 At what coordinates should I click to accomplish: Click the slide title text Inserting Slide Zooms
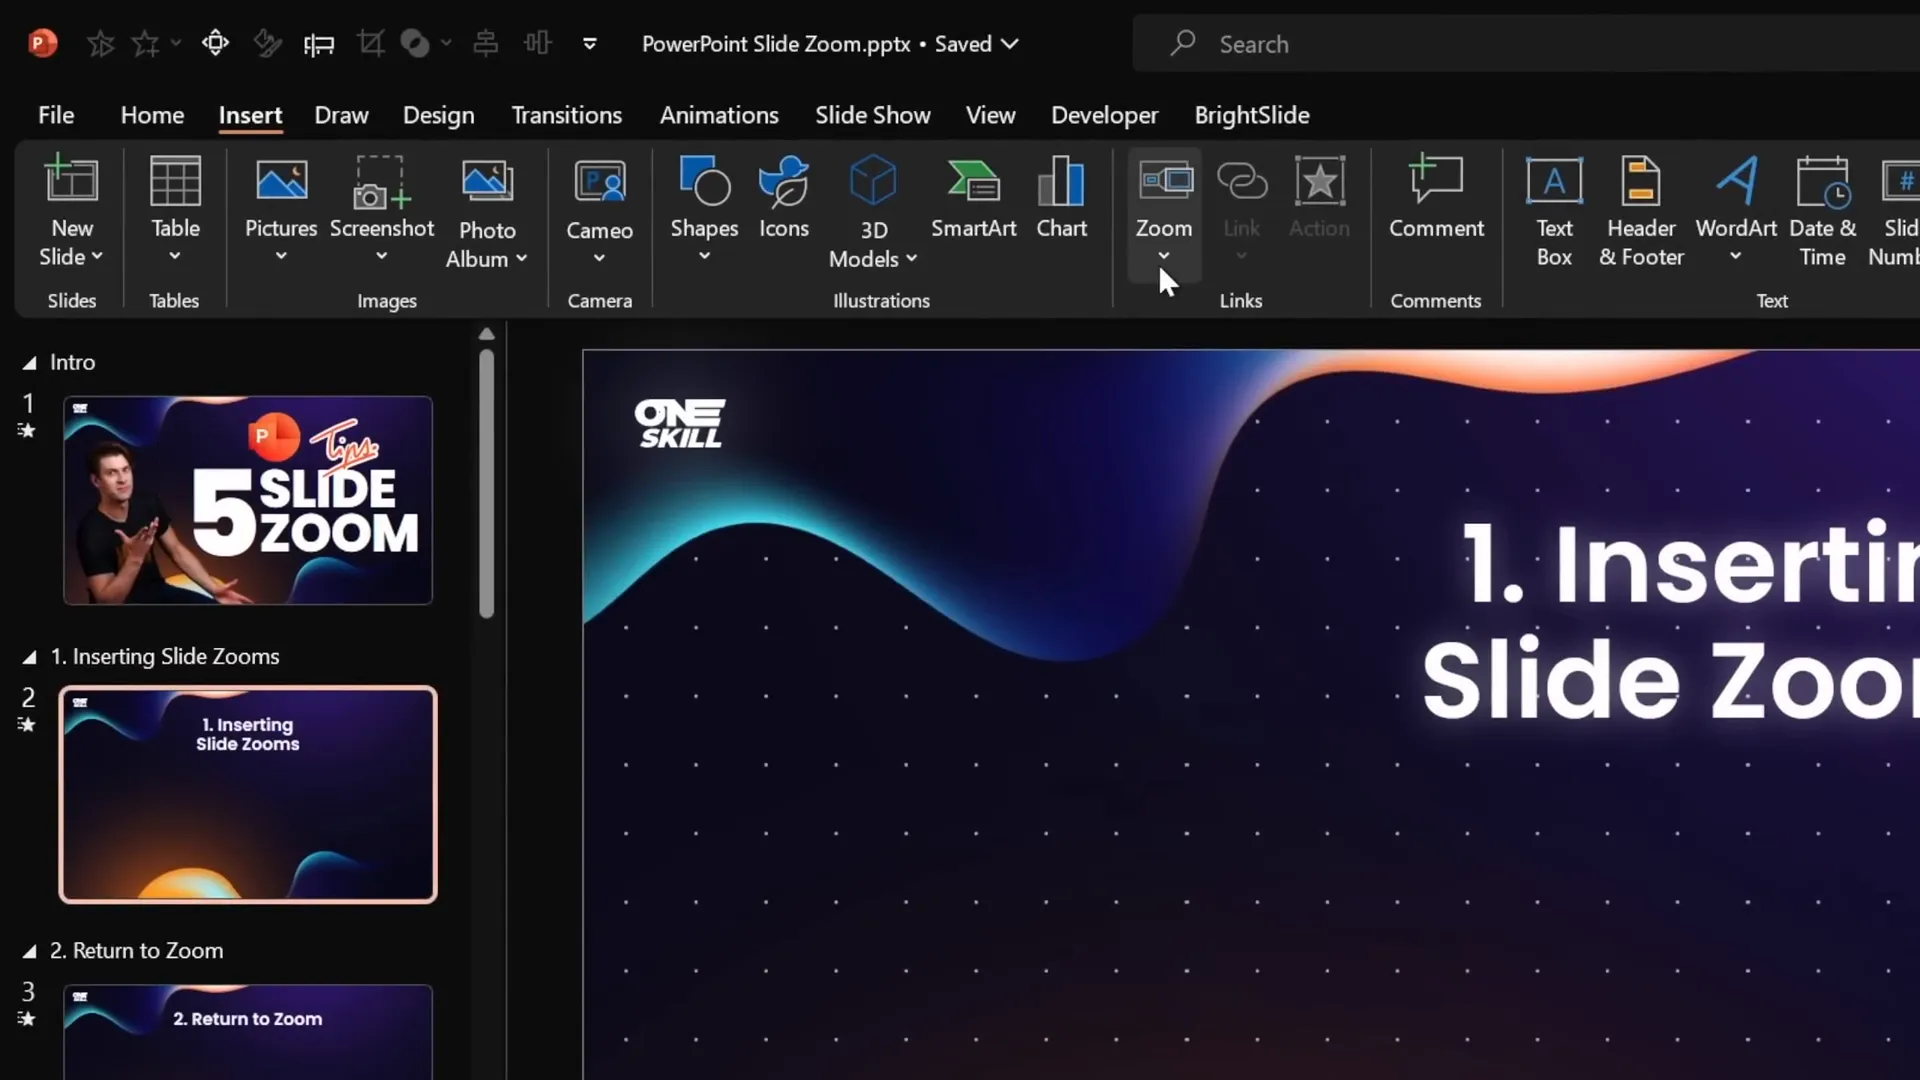(x=1670, y=622)
